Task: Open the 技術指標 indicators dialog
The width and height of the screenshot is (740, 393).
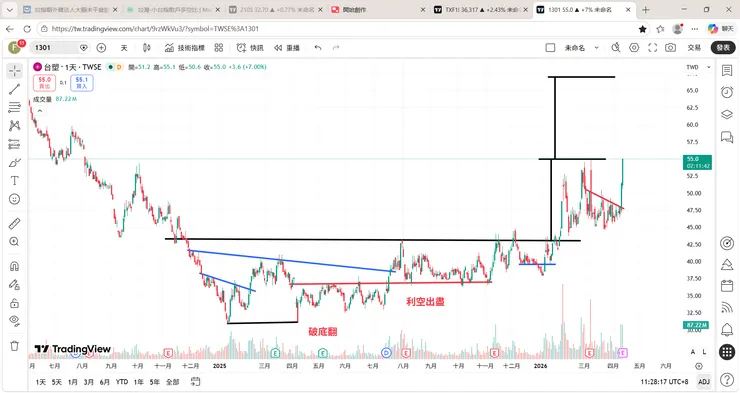Action: point(185,48)
